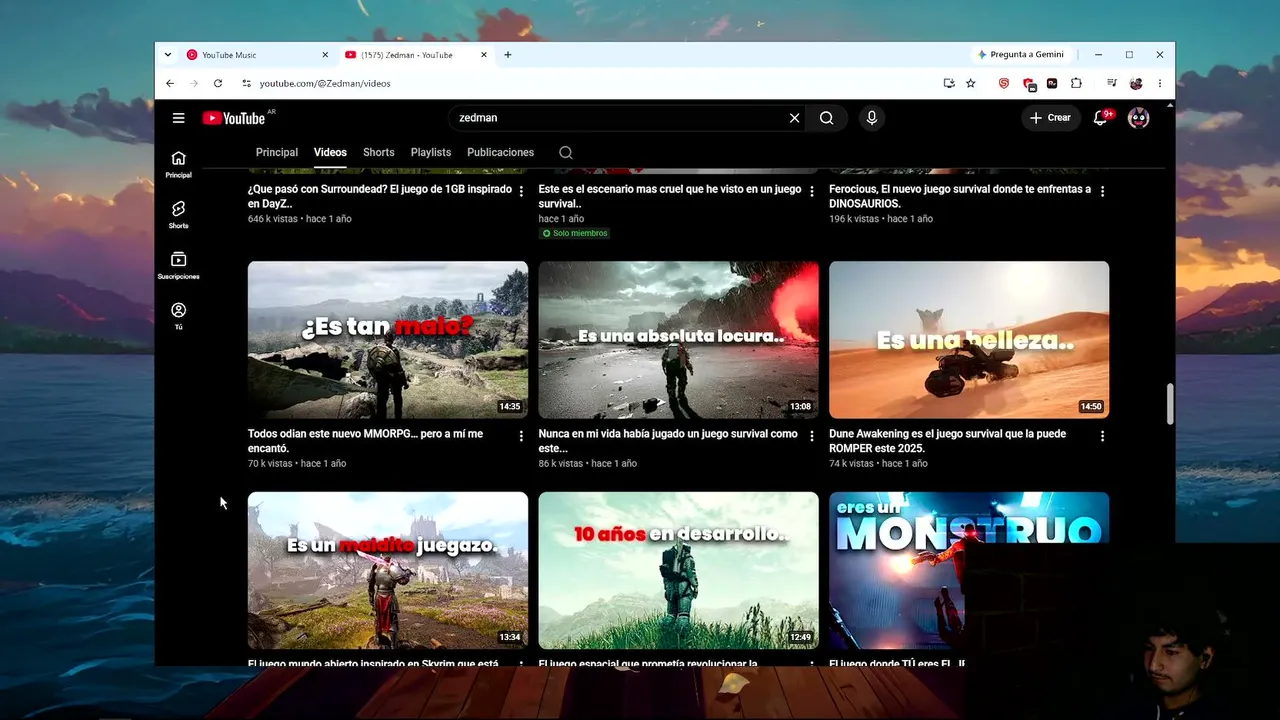Open 'Este es el escenario mas cruel' title
Viewport: 1280px width, 720px height.
[670, 196]
